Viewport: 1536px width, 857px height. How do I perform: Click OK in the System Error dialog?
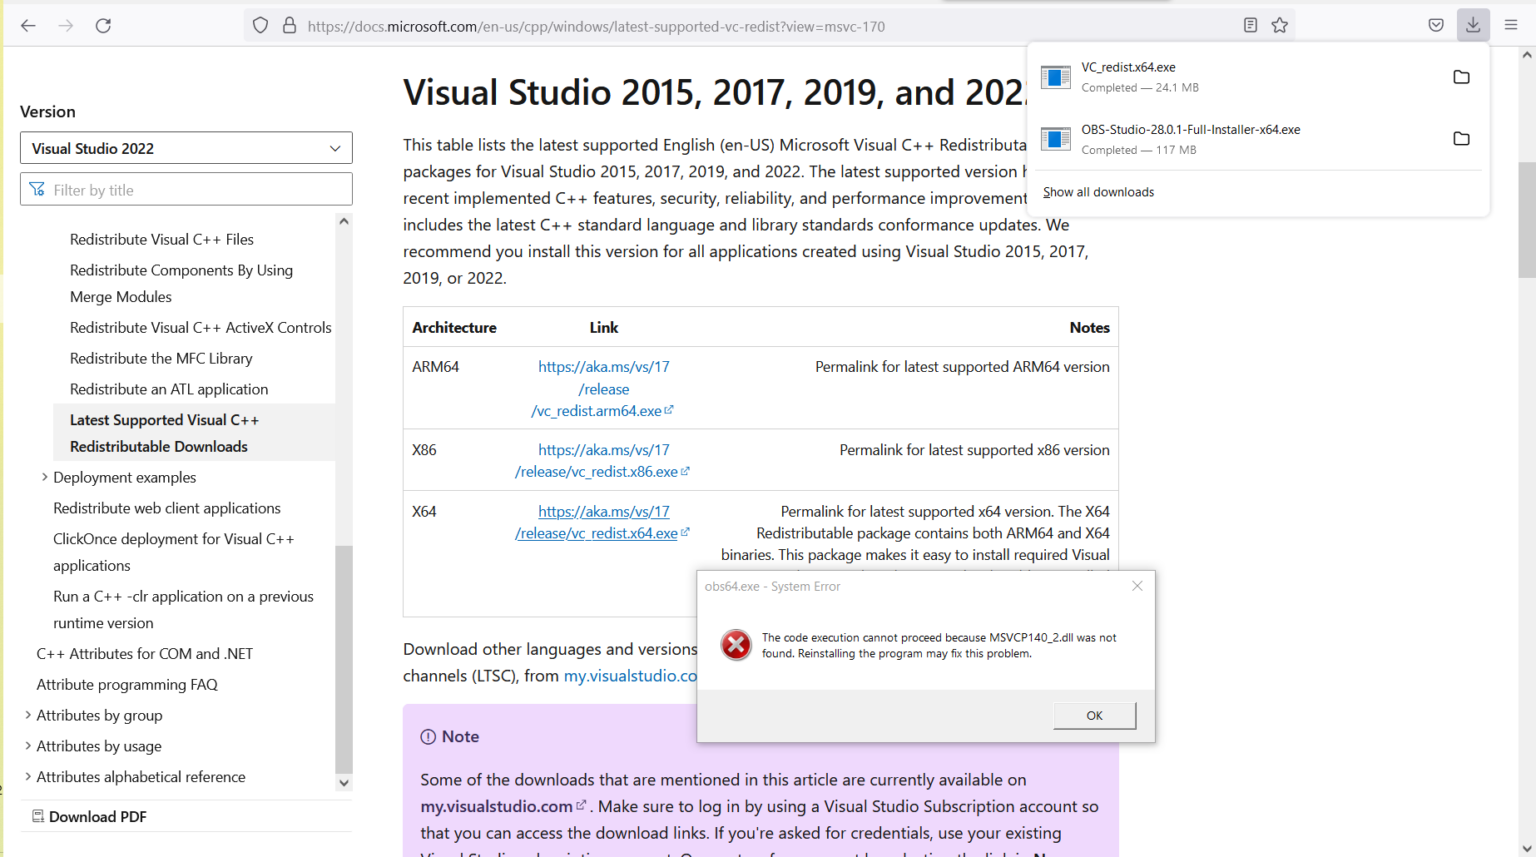click(1095, 715)
